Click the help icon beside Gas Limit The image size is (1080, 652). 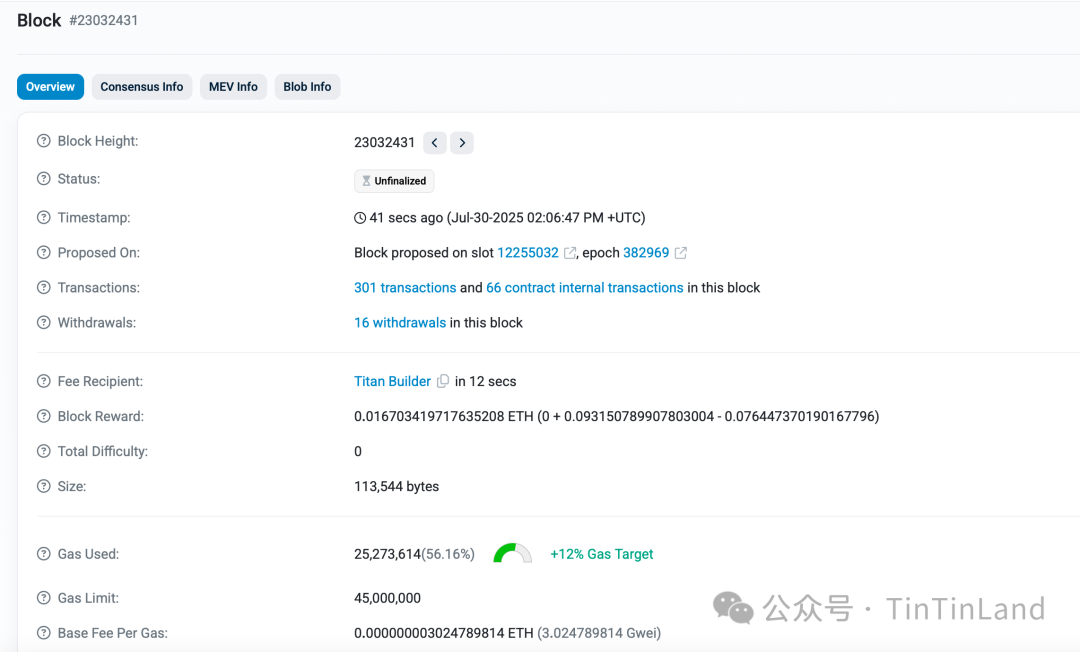point(43,598)
